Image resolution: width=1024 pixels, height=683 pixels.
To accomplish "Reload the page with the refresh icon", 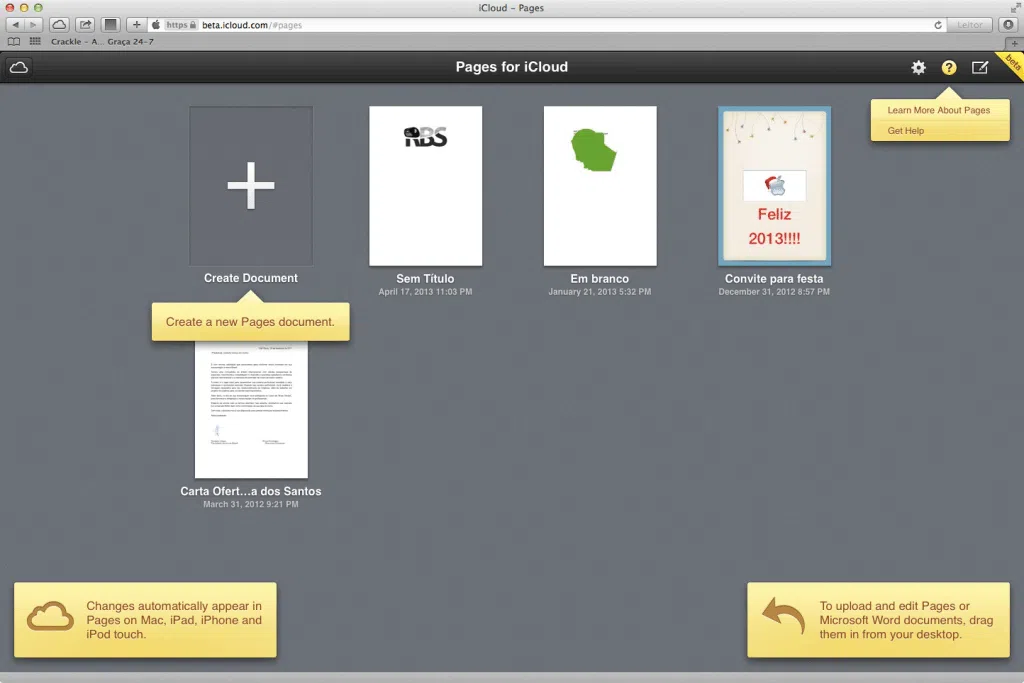I will pyautogui.click(x=937, y=24).
